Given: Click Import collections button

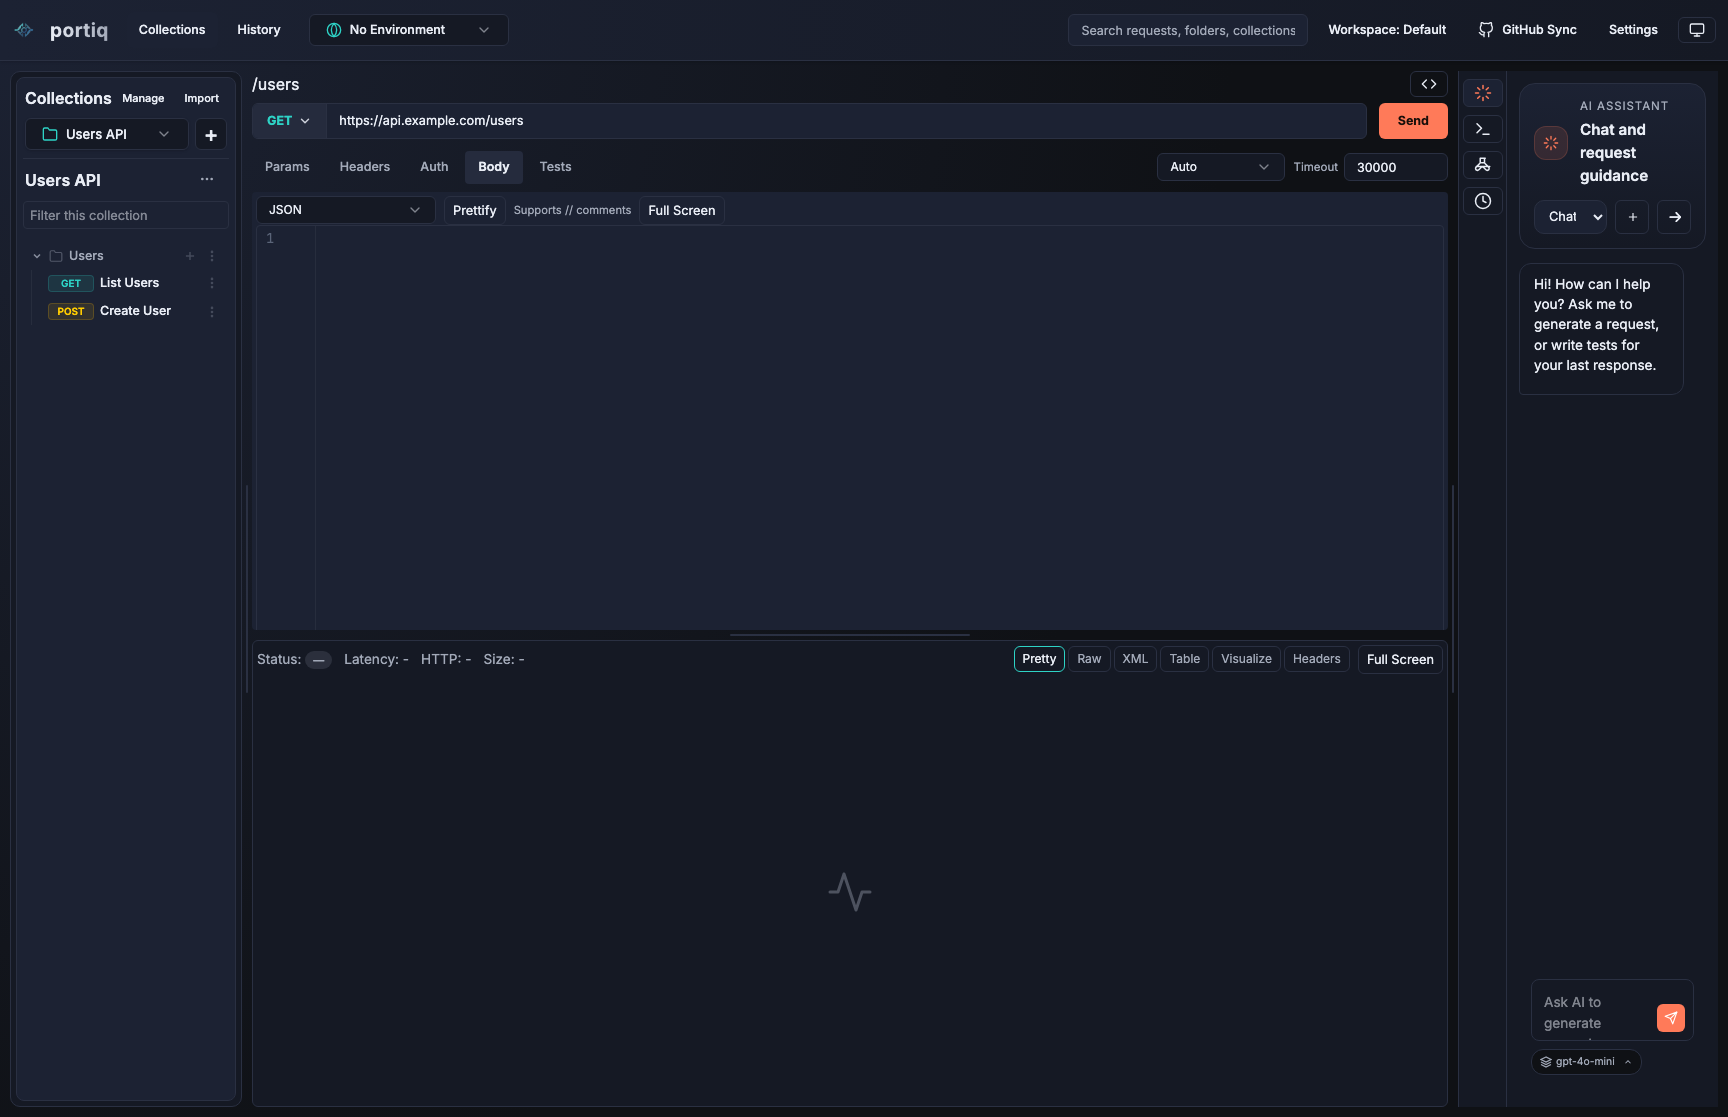Looking at the screenshot, I should click(x=201, y=98).
